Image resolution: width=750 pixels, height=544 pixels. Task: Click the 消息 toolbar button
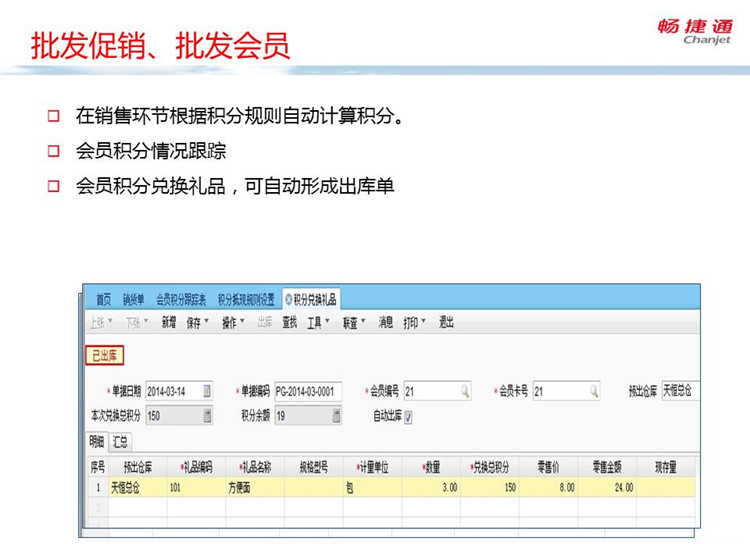coord(386,322)
